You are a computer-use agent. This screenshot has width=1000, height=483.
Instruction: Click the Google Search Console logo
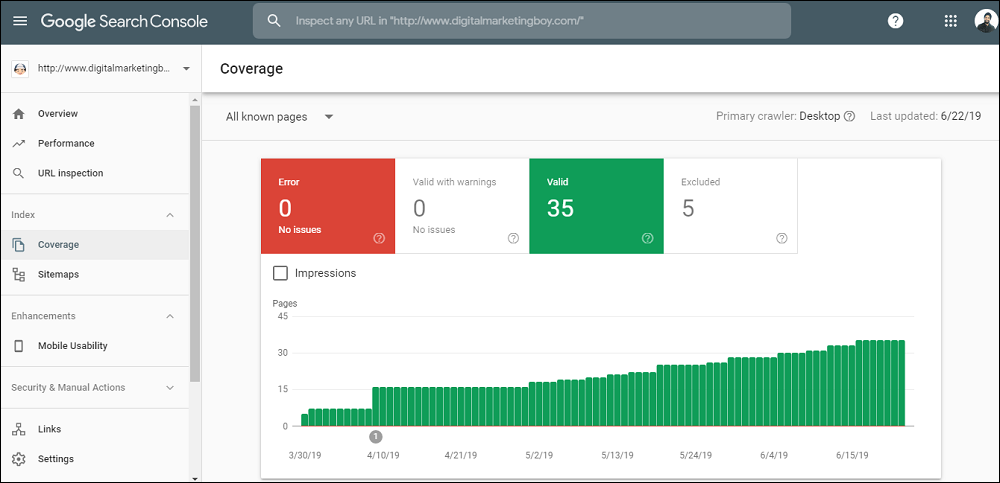[124, 21]
